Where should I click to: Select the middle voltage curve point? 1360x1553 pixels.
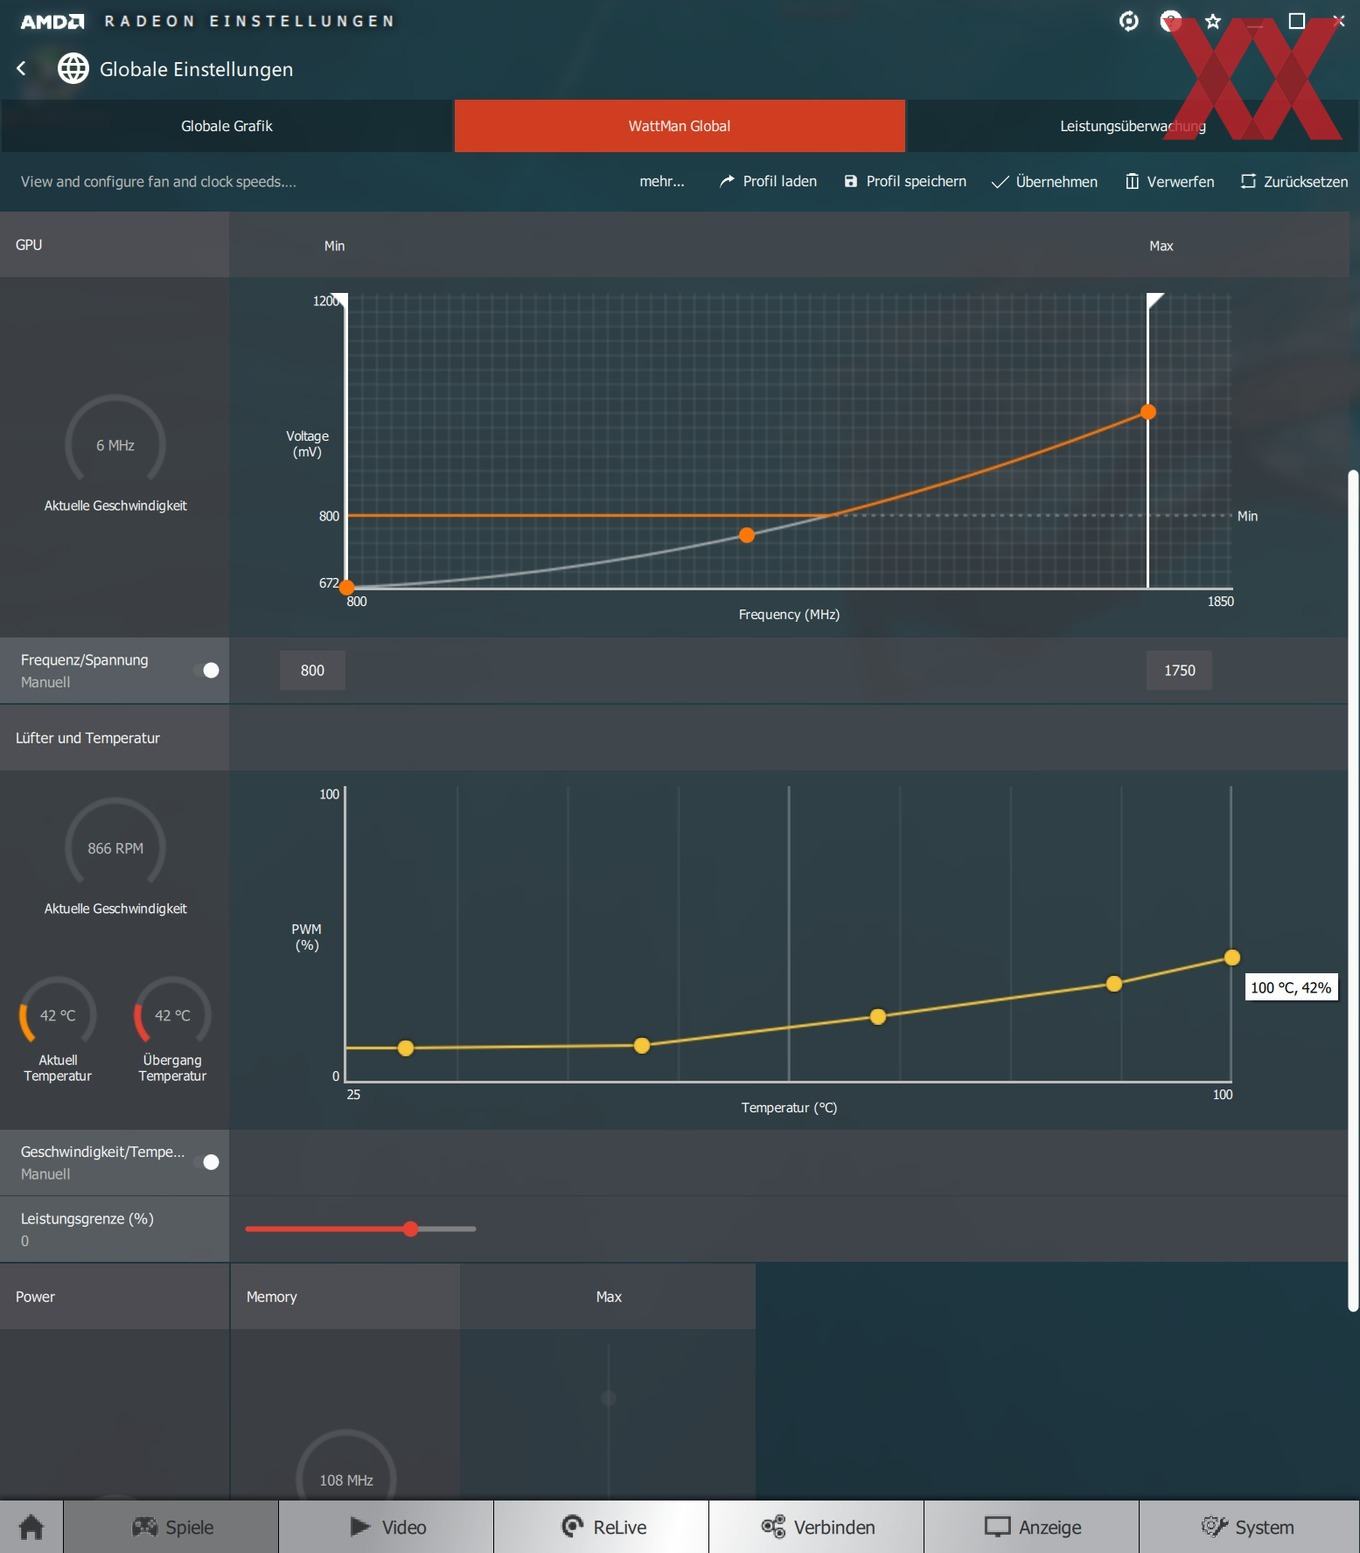(x=746, y=535)
